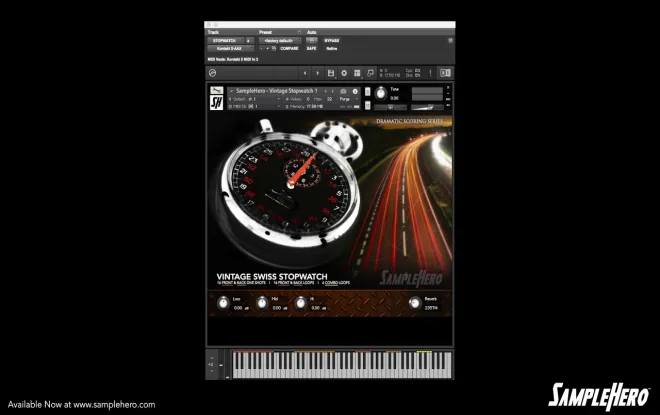Open the floppy disk save menu
This screenshot has height=415, width=660.
click(x=331, y=73)
